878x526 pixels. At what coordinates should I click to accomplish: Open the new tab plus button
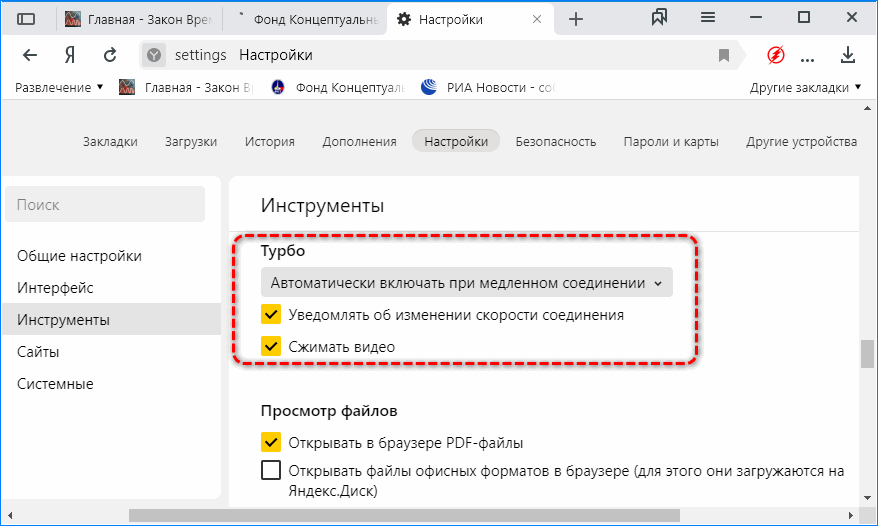click(x=576, y=19)
